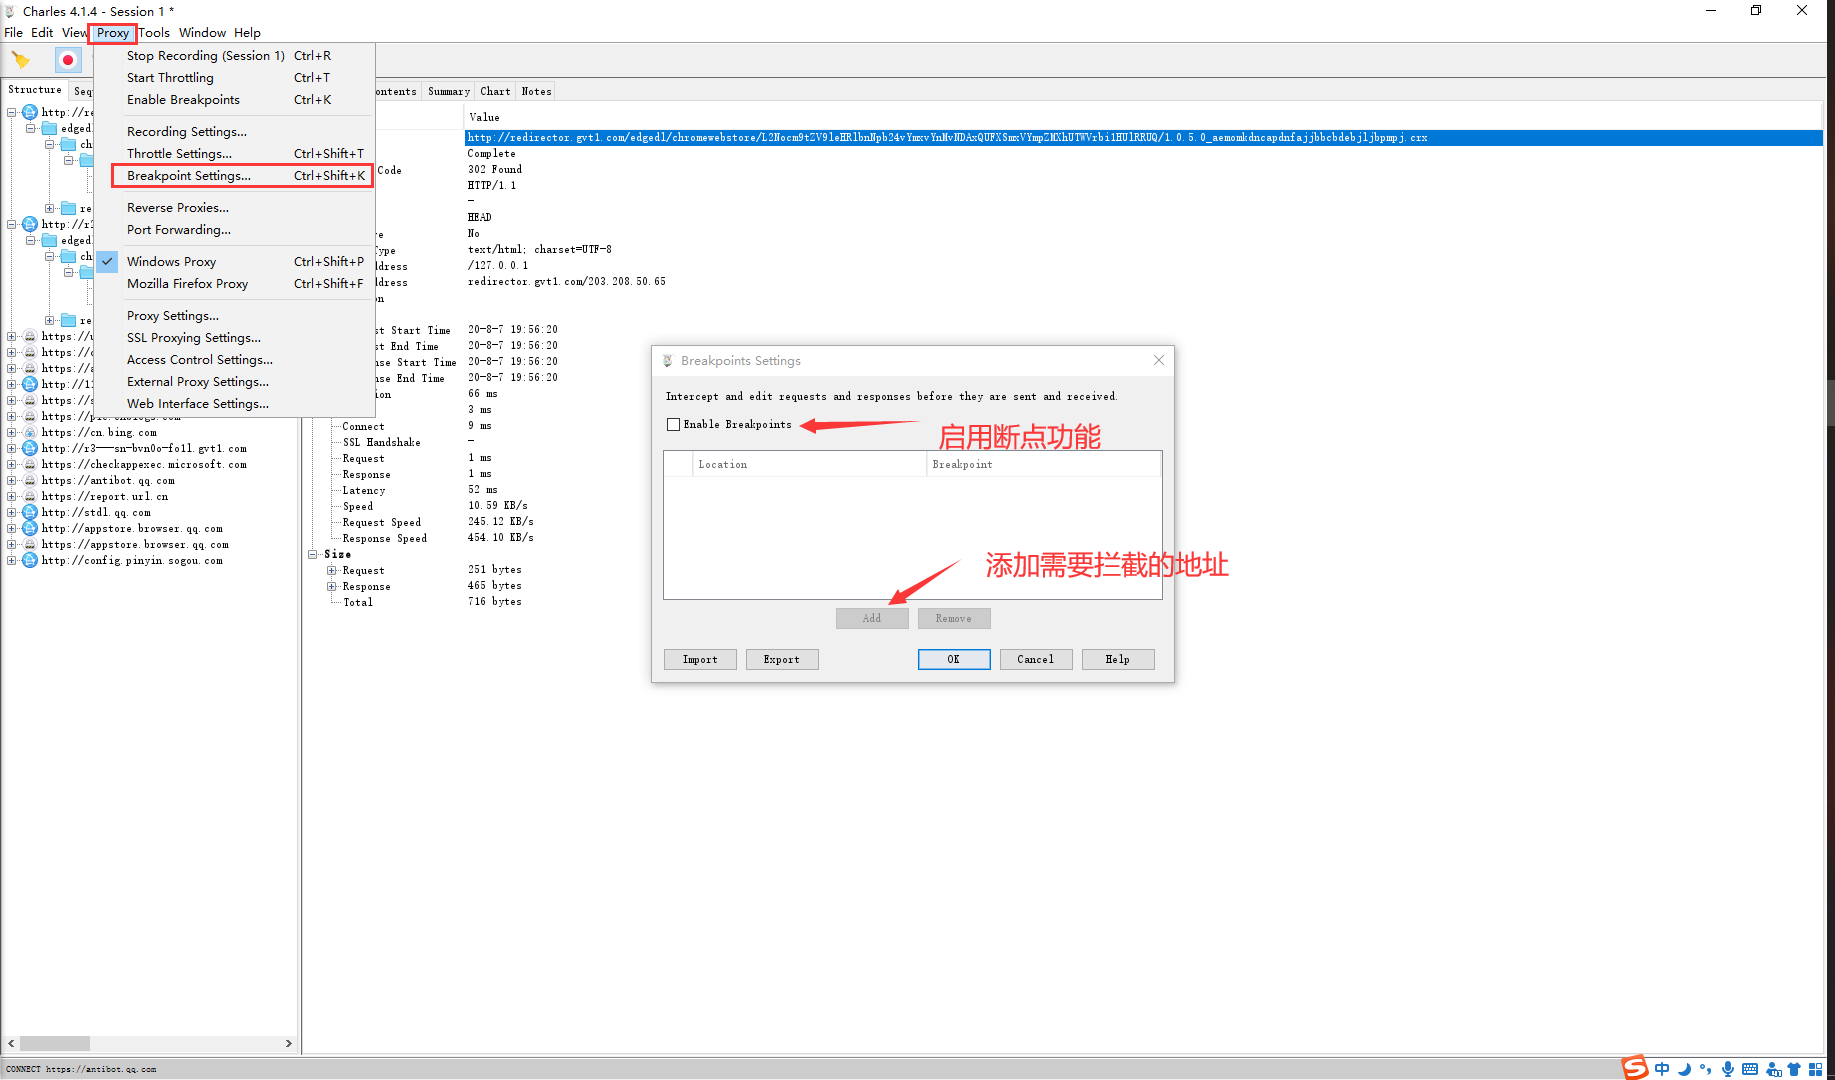Open the Sogou skin shirt icon
This screenshot has width=1835, height=1080.
(x=1794, y=1069)
